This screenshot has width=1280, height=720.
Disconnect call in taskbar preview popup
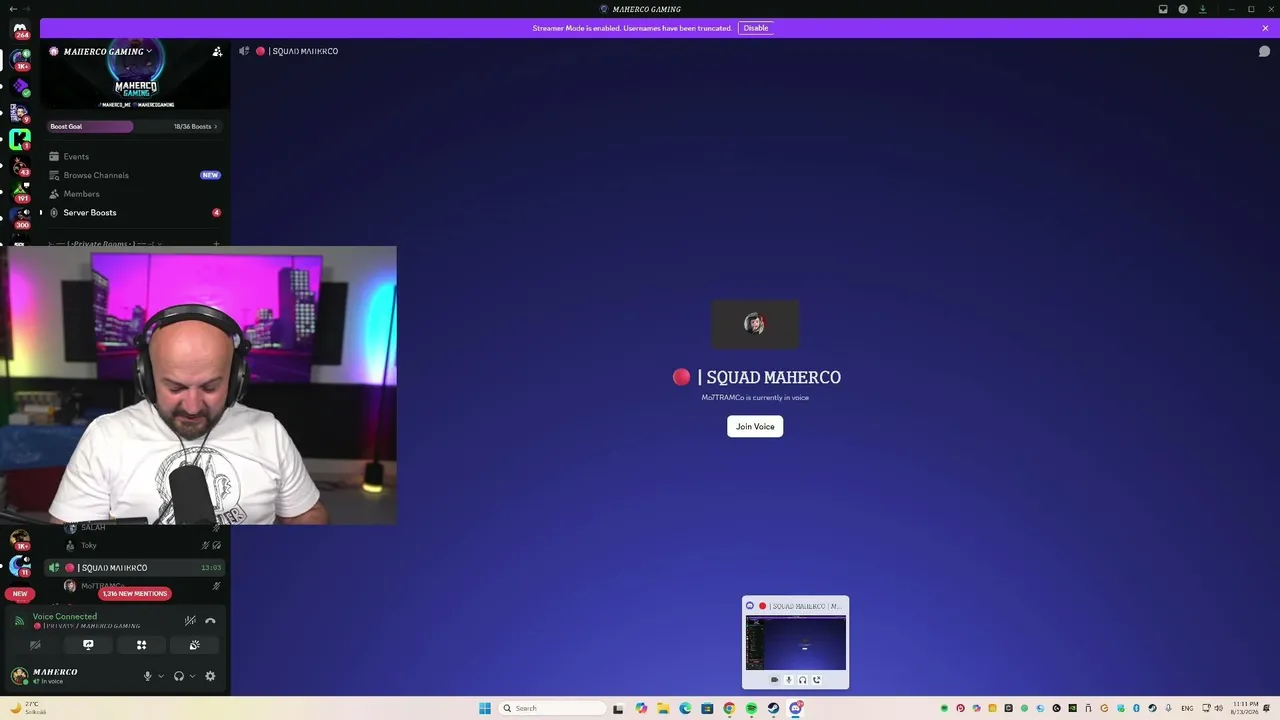tap(816, 680)
